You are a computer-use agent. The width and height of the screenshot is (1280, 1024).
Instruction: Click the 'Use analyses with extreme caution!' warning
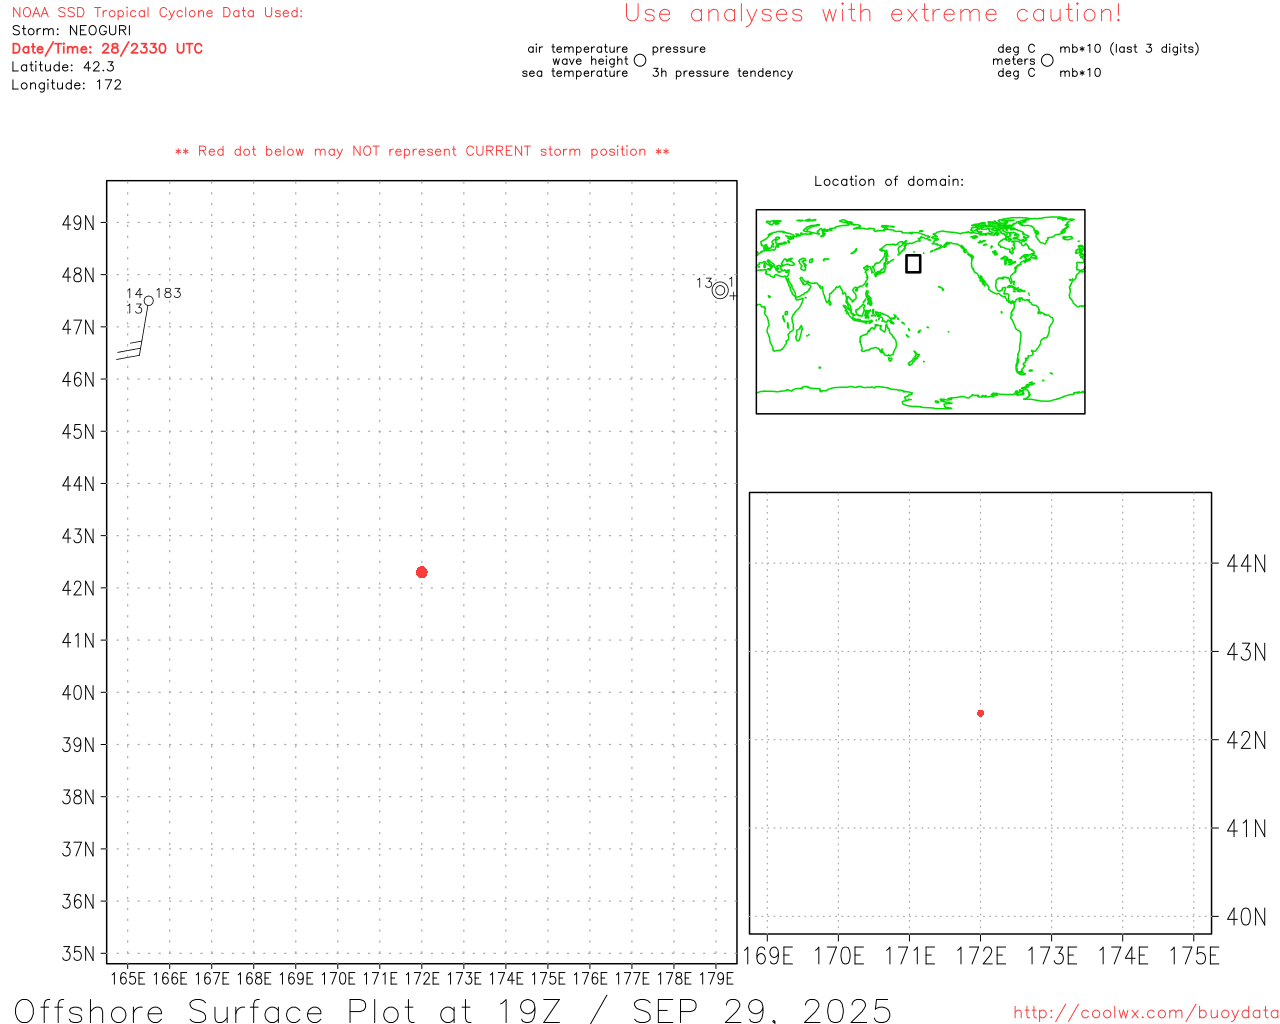pyautogui.click(x=873, y=14)
